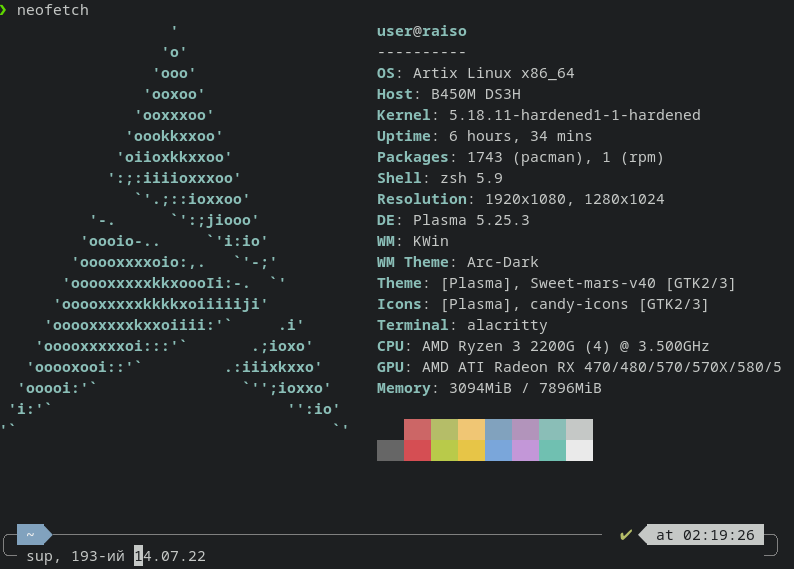This screenshot has width=794, height=569.
Task: Click the logo row 'ooxoo'
Action: pos(175,94)
